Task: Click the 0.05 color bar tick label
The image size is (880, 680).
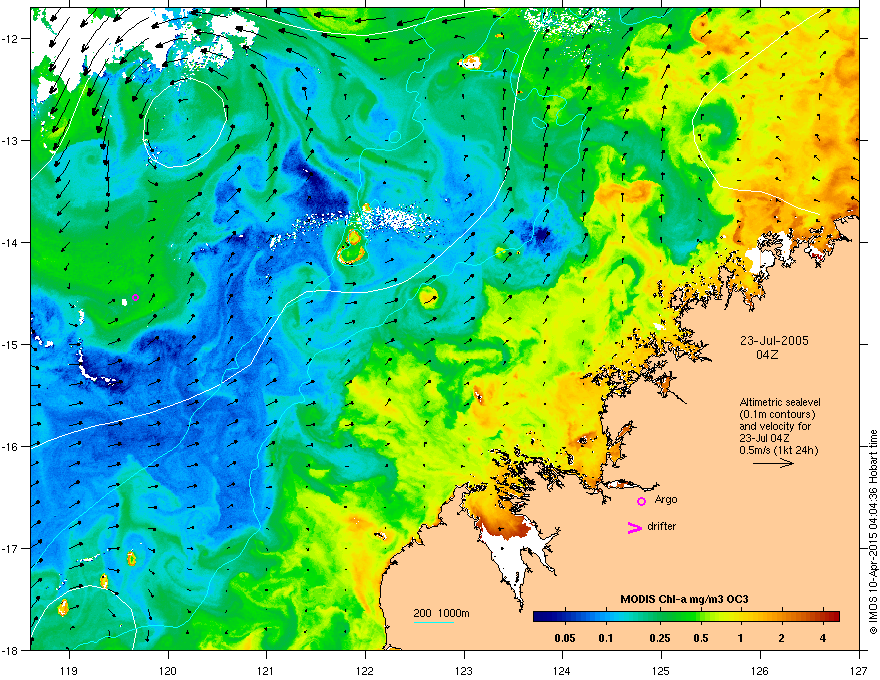Action: click(565, 638)
